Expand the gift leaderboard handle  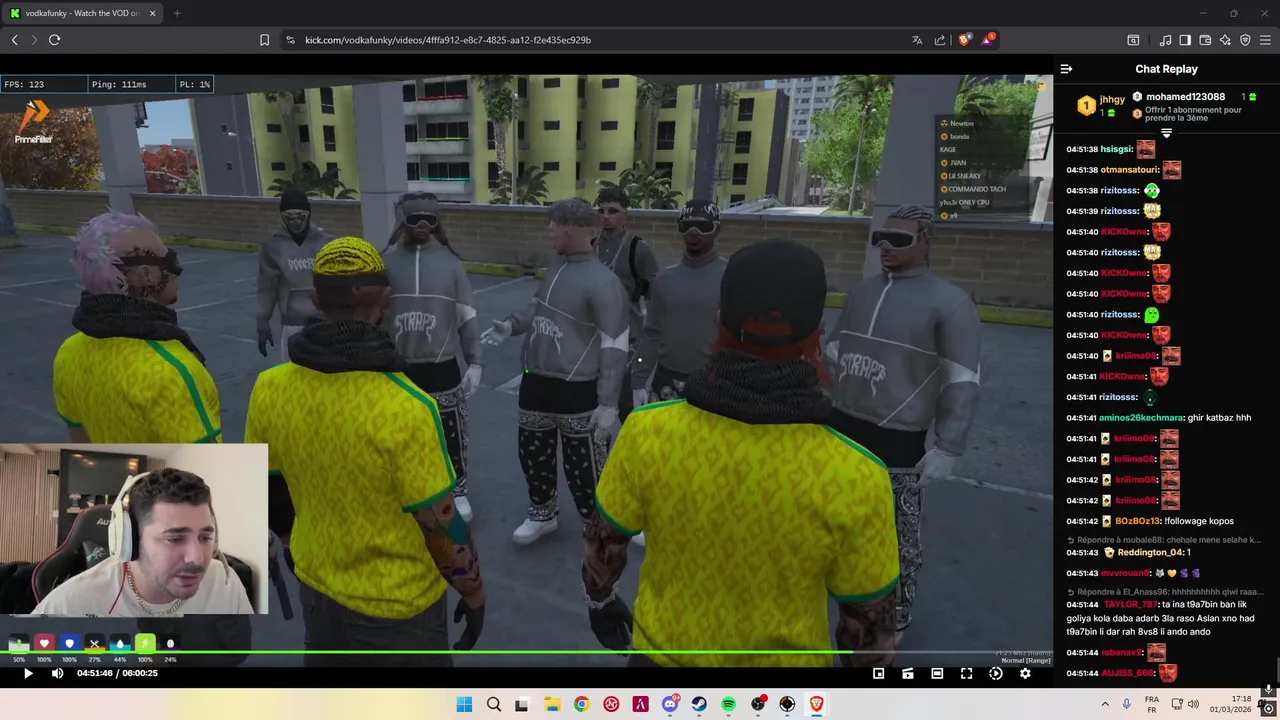point(1166,133)
